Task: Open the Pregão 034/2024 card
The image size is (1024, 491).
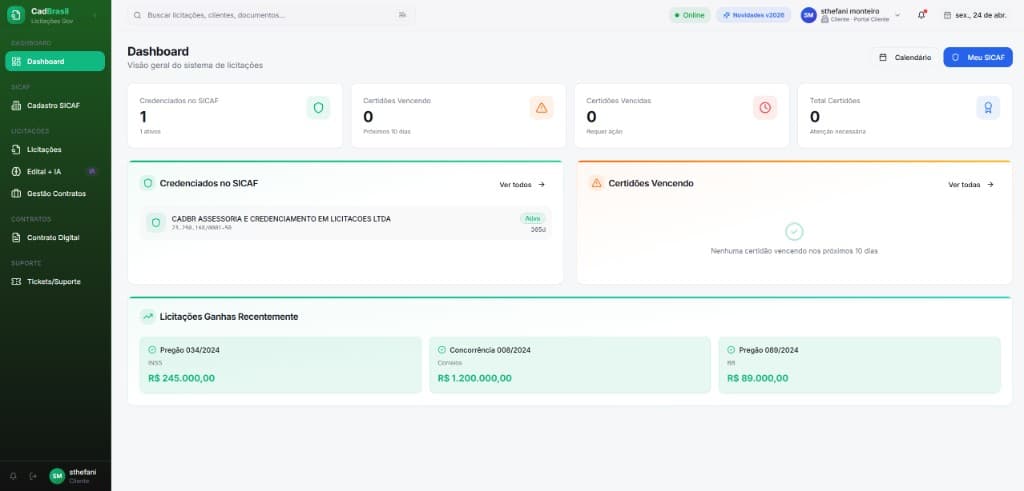Action: tap(280, 365)
